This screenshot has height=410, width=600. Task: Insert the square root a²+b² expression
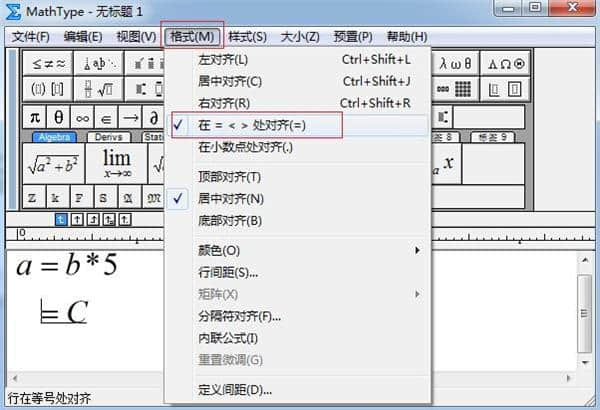click(x=54, y=164)
